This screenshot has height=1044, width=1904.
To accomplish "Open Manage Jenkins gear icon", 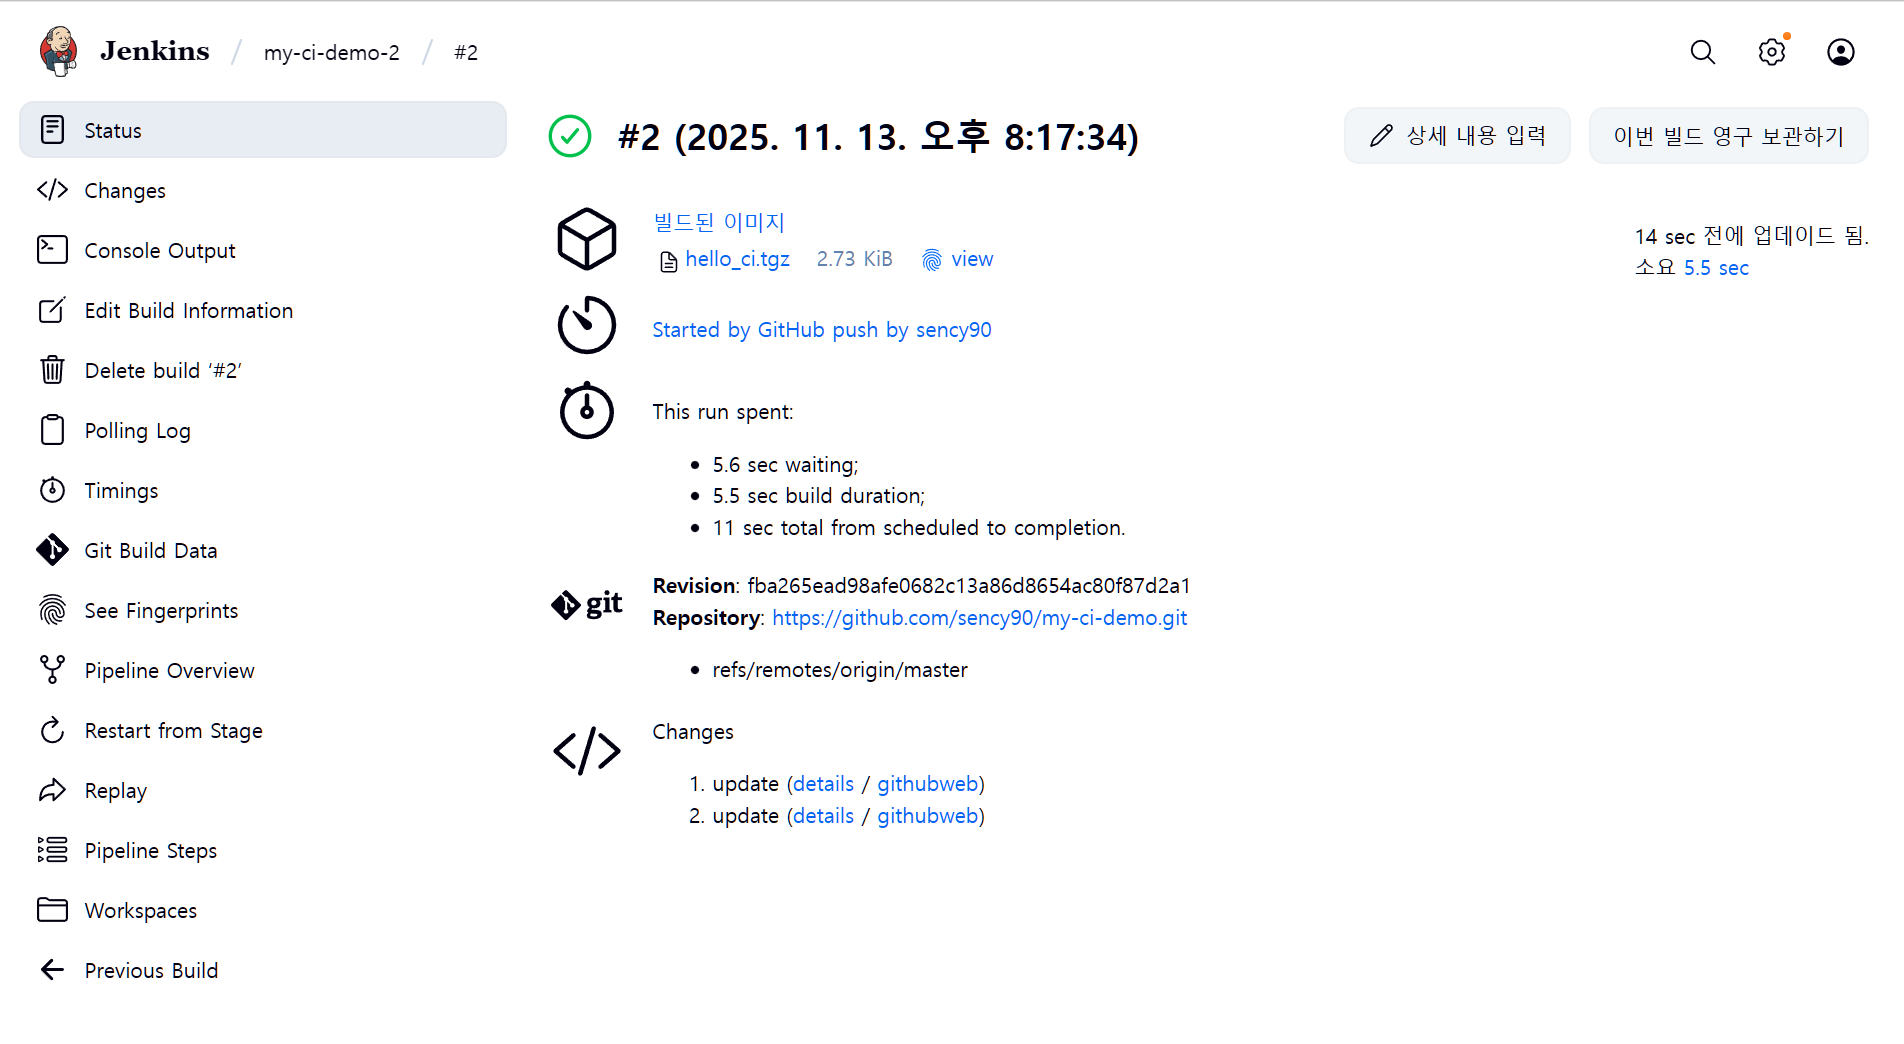I will (1771, 52).
